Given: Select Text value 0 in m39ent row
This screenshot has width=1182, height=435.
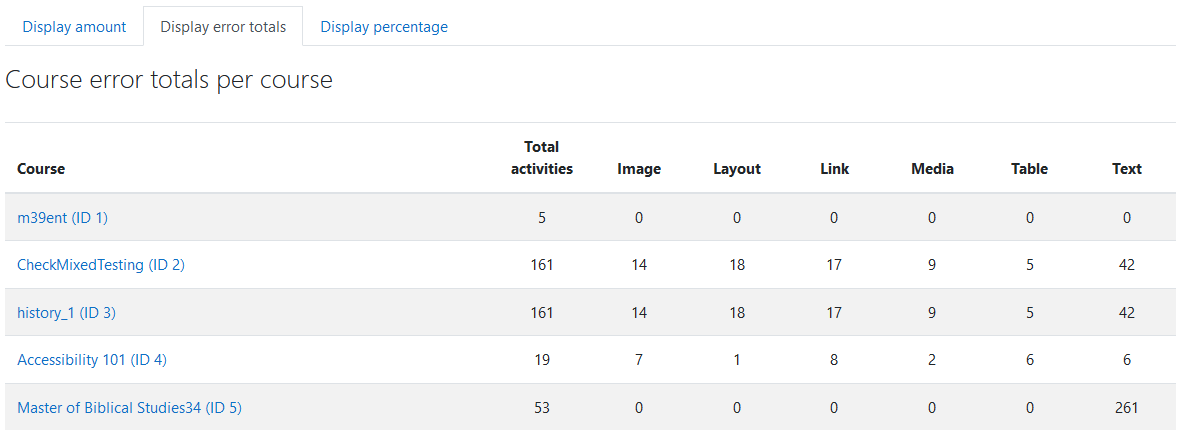Looking at the screenshot, I should pos(1127,218).
